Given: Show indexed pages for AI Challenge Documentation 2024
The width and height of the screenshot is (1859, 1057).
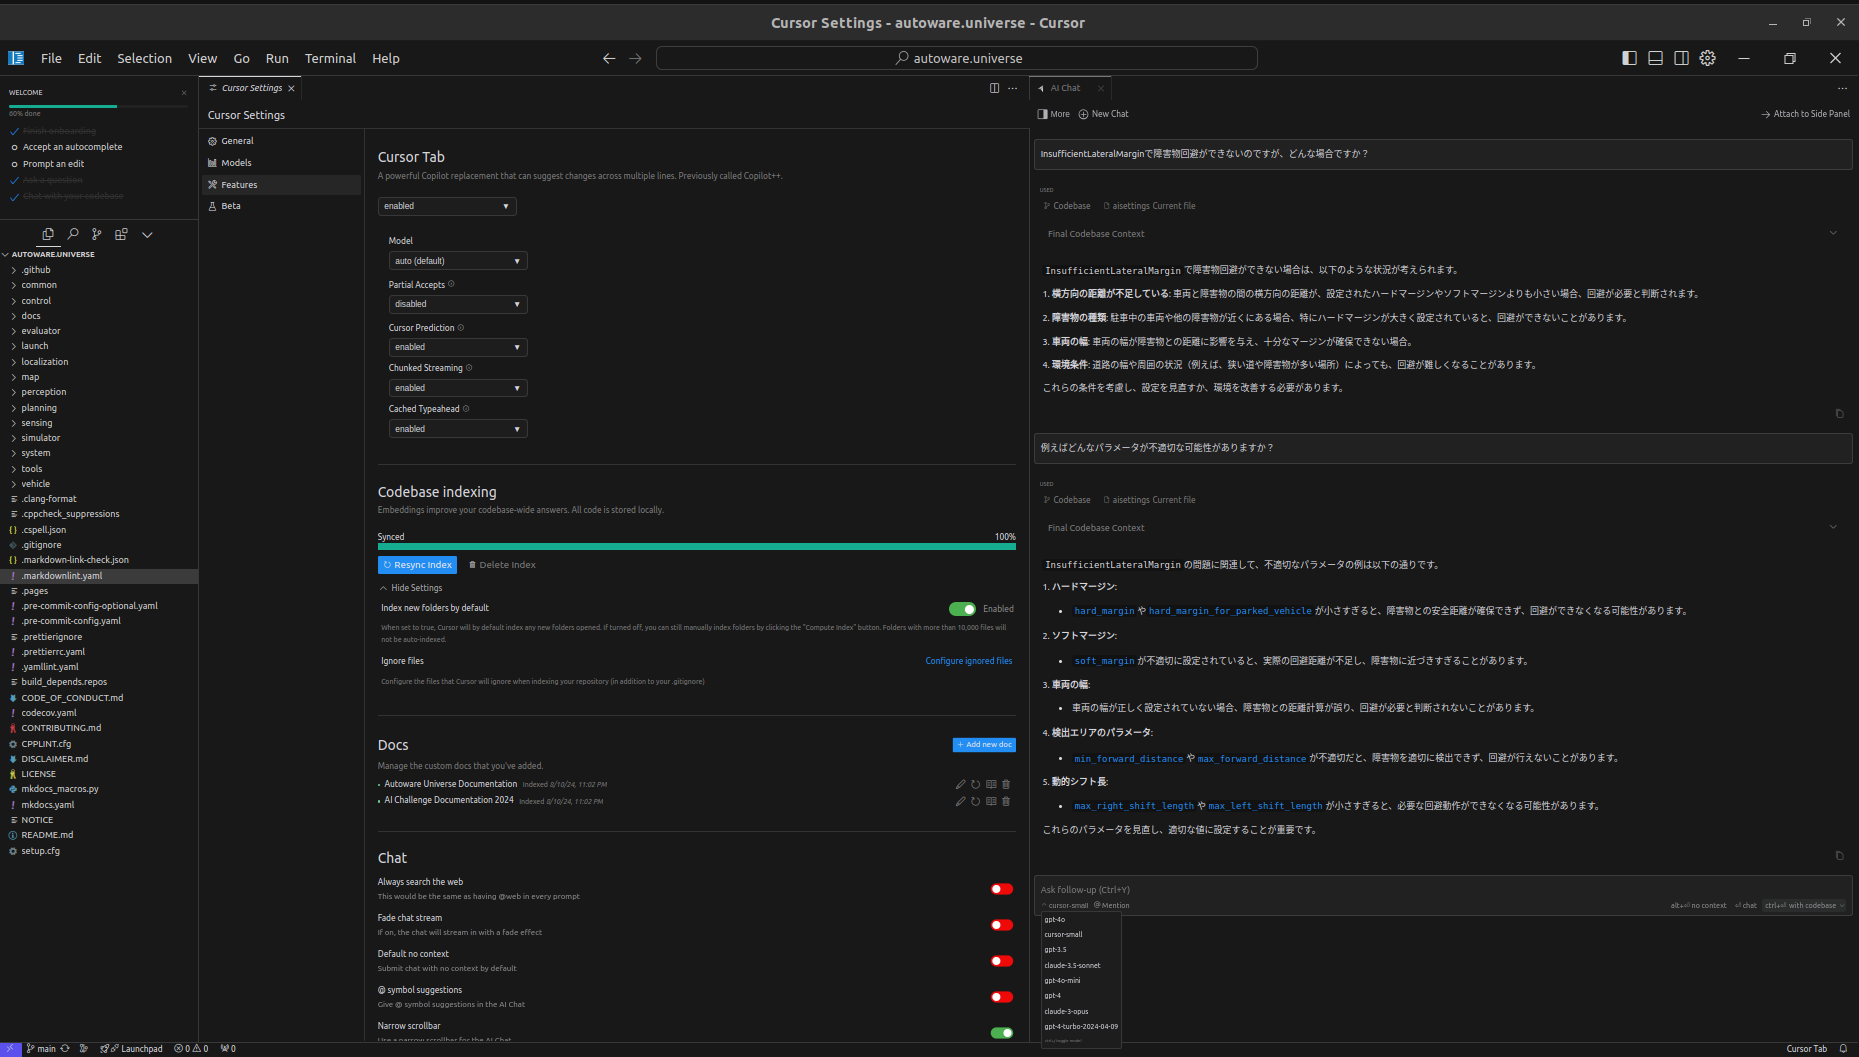Looking at the screenshot, I should click(x=991, y=801).
